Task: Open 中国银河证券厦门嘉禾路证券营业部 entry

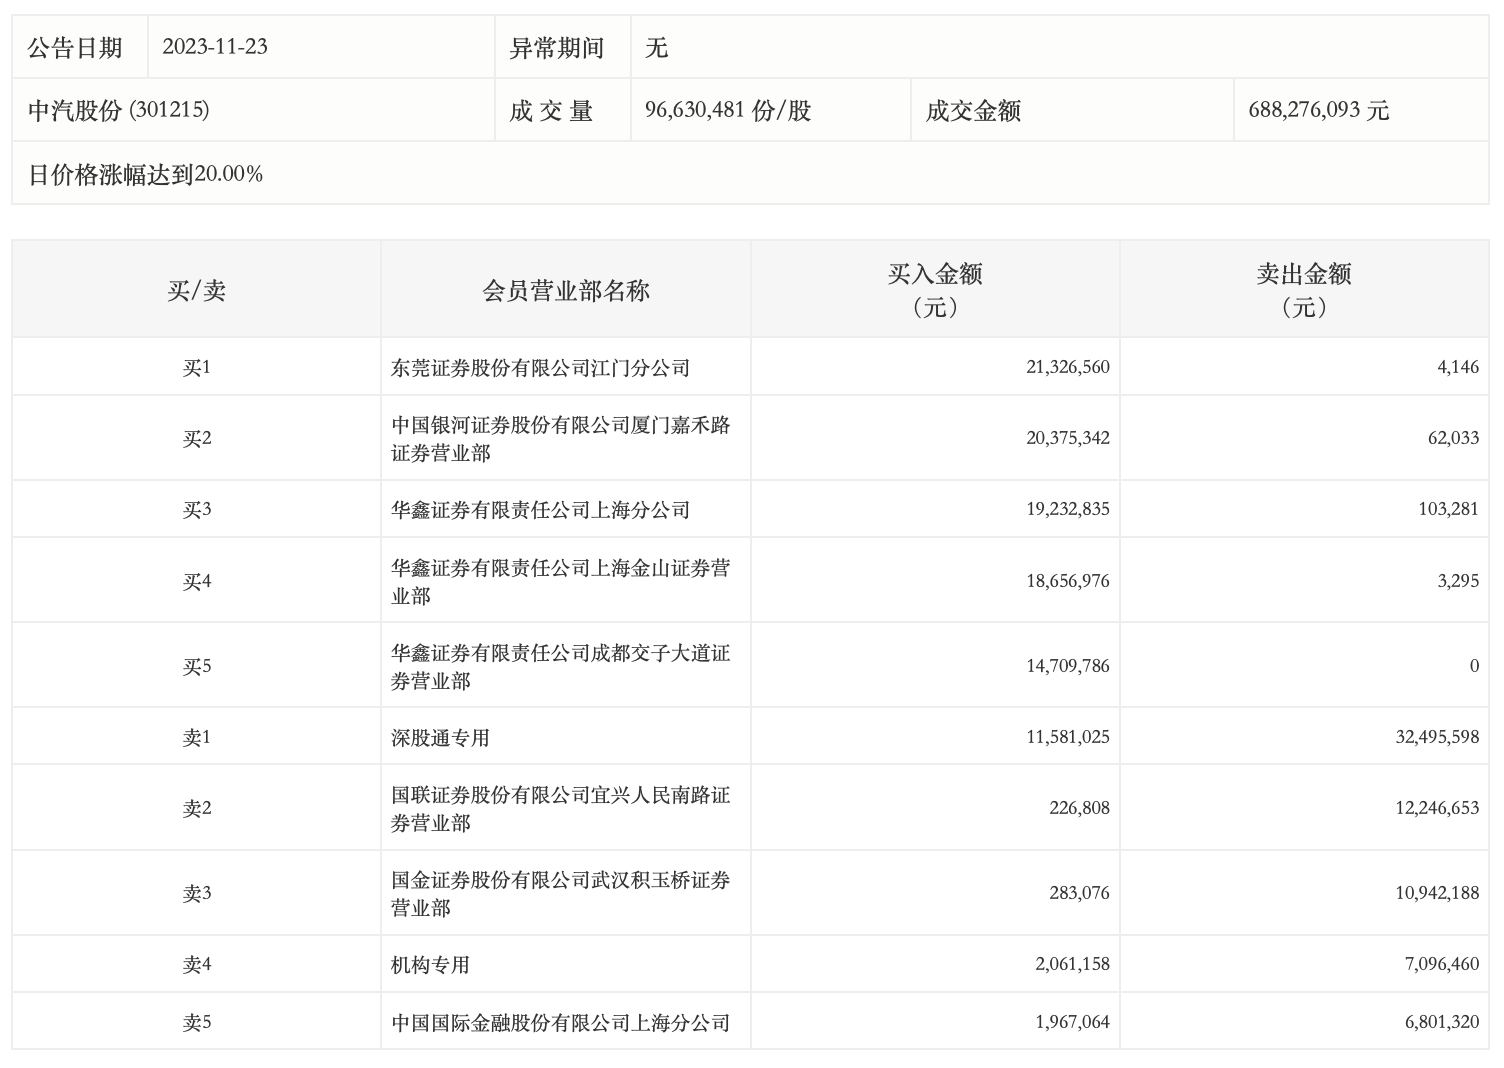Action: click(560, 438)
